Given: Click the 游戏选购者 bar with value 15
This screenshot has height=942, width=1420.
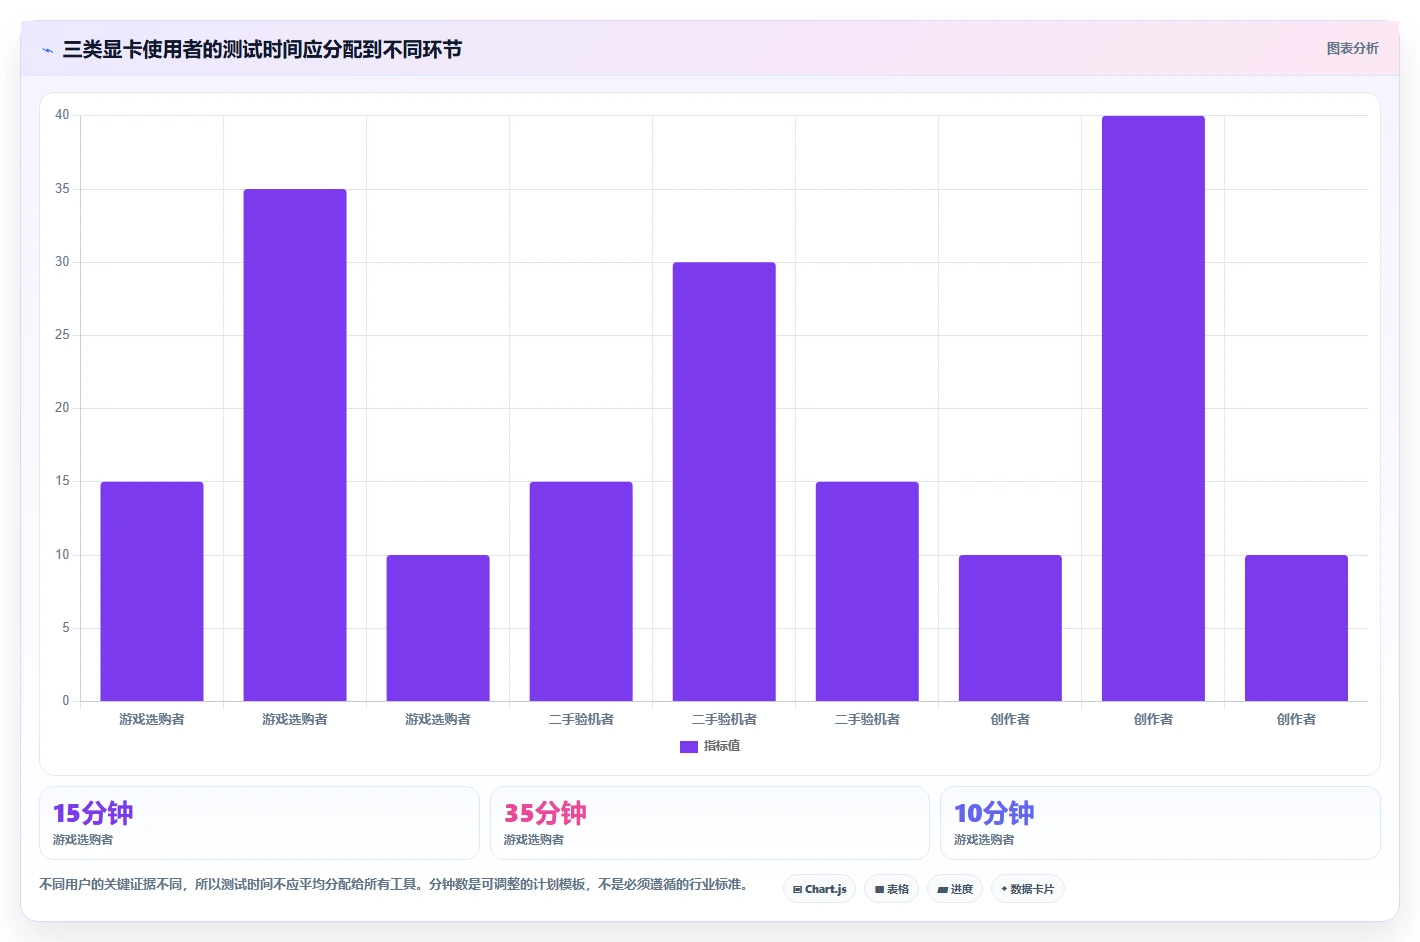Looking at the screenshot, I should tap(152, 591).
